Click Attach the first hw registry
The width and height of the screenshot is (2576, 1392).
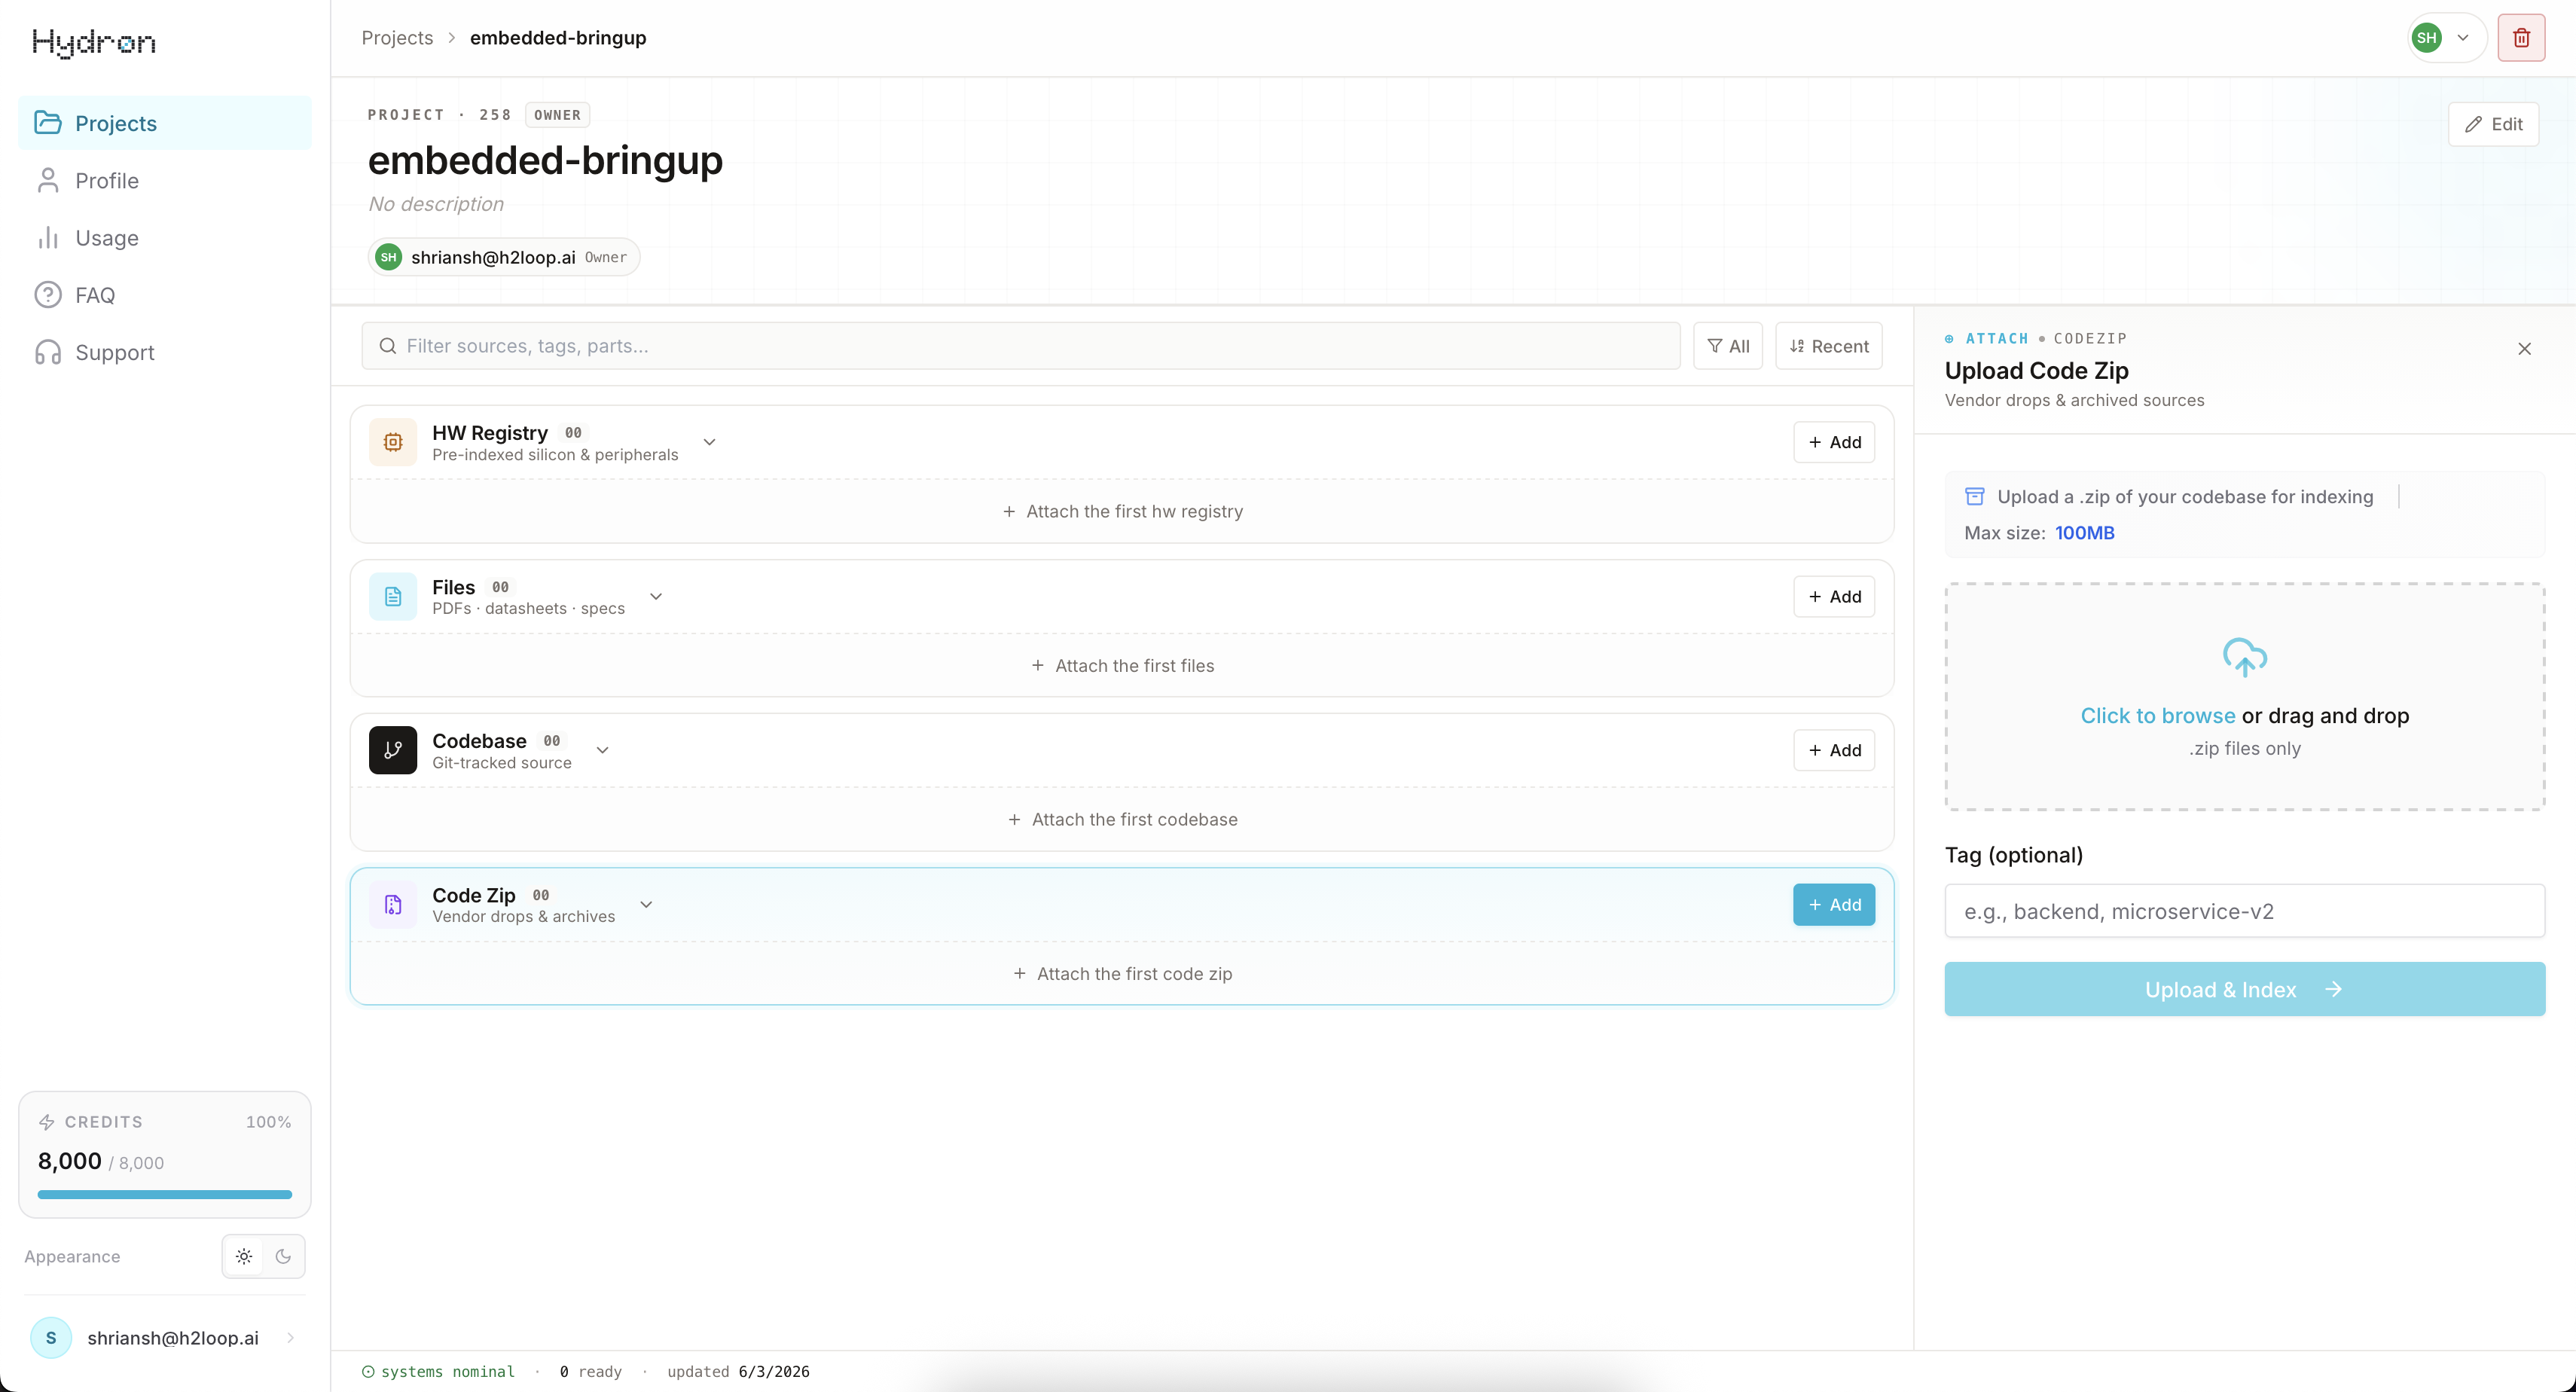(x=1122, y=511)
